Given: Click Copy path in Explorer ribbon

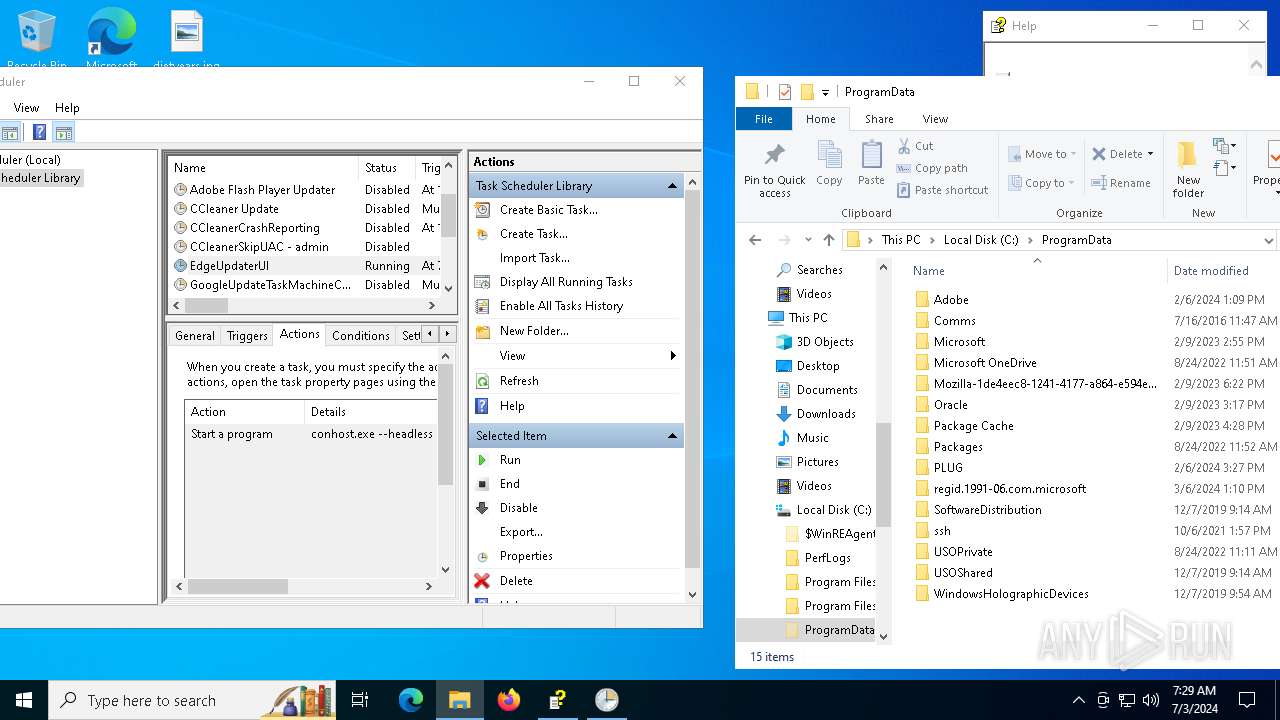Looking at the screenshot, I should tap(932, 168).
